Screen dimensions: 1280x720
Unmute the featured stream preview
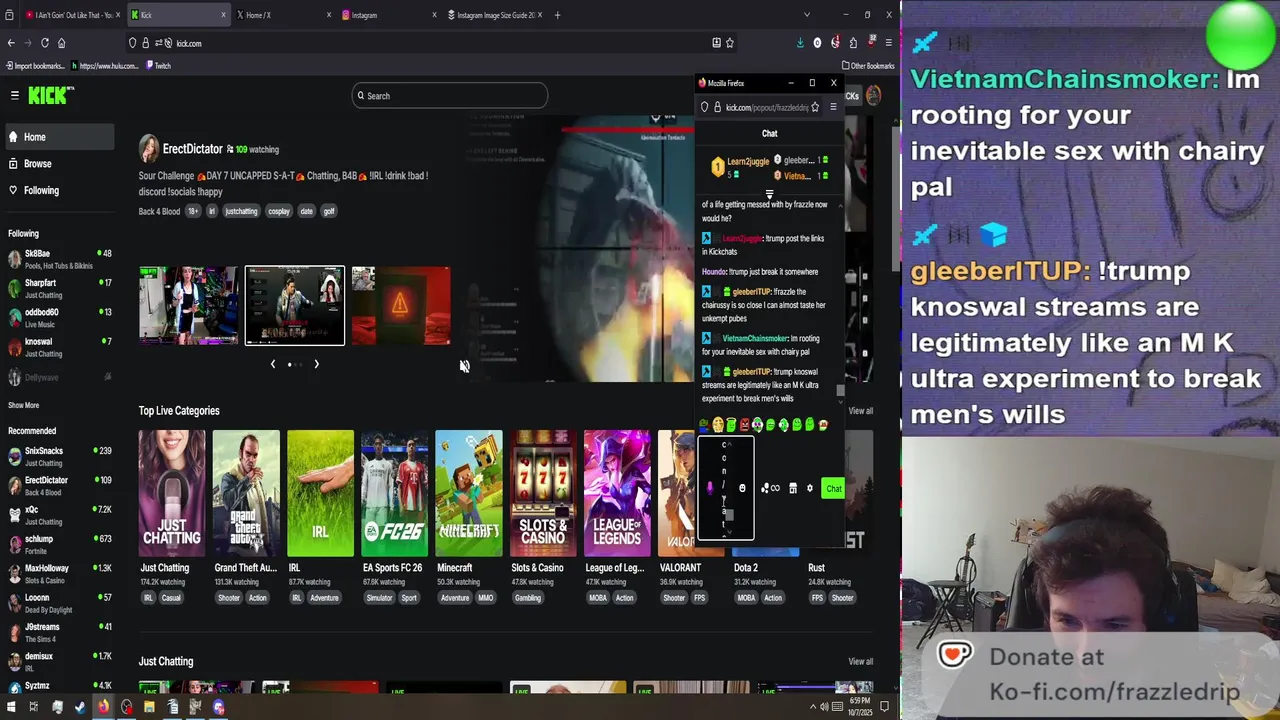(x=465, y=366)
